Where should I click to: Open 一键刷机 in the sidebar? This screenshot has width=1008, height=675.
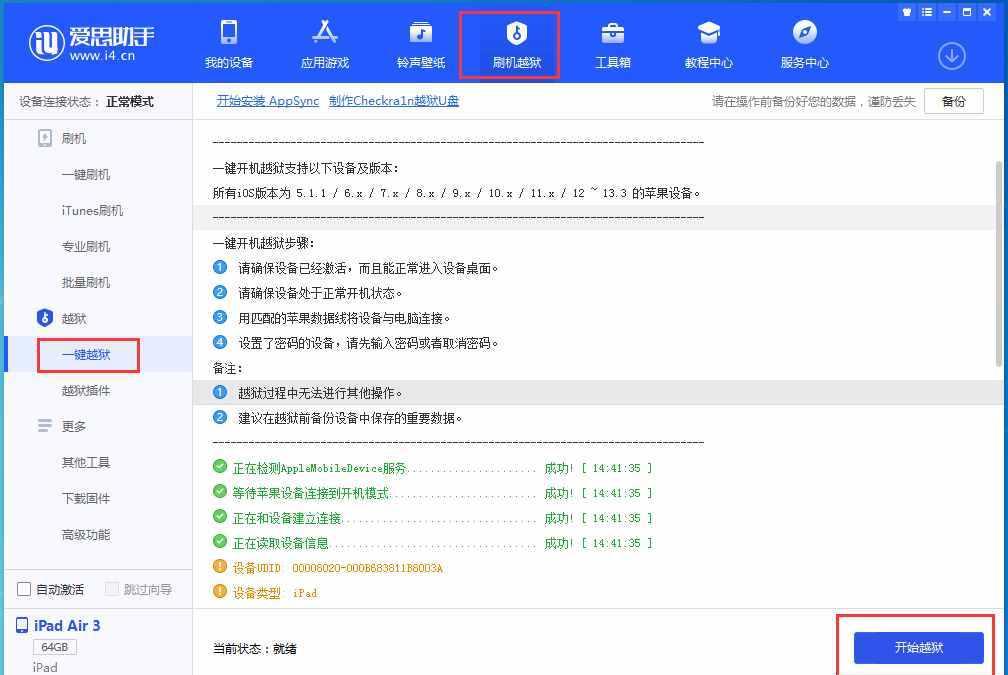(86, 174)
